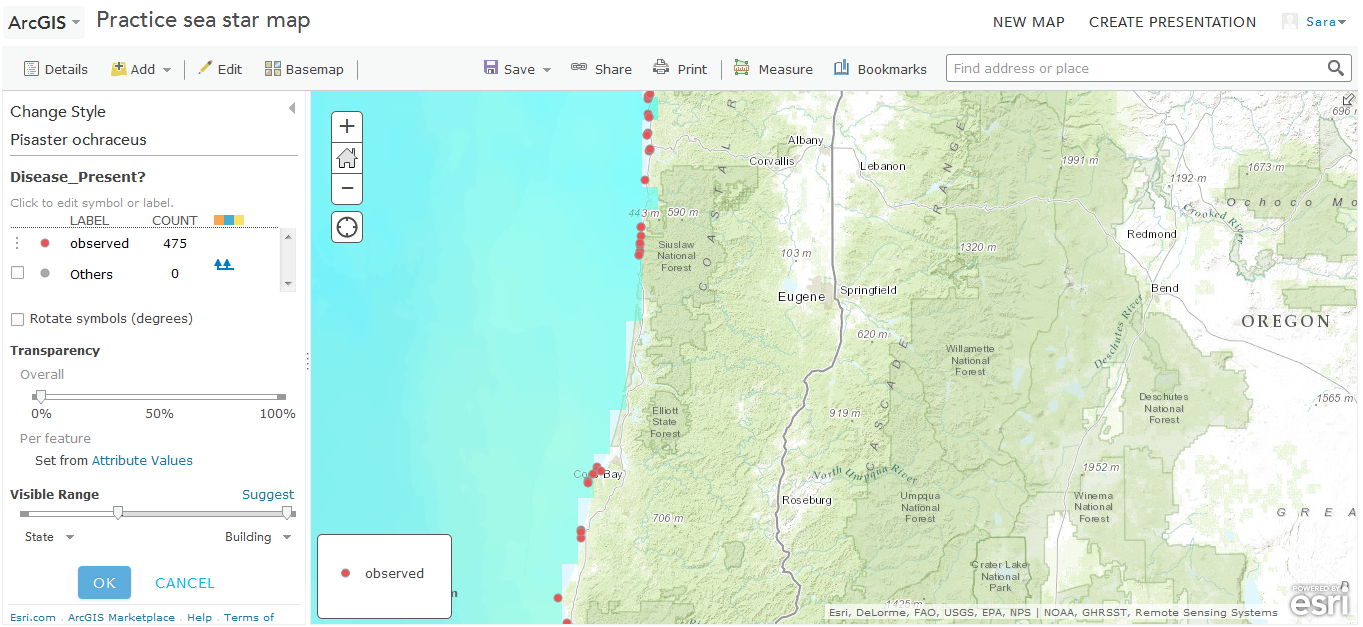Zoom in with the plus button
Viewport: 1363px width, 627px height.
coord(346,126)
